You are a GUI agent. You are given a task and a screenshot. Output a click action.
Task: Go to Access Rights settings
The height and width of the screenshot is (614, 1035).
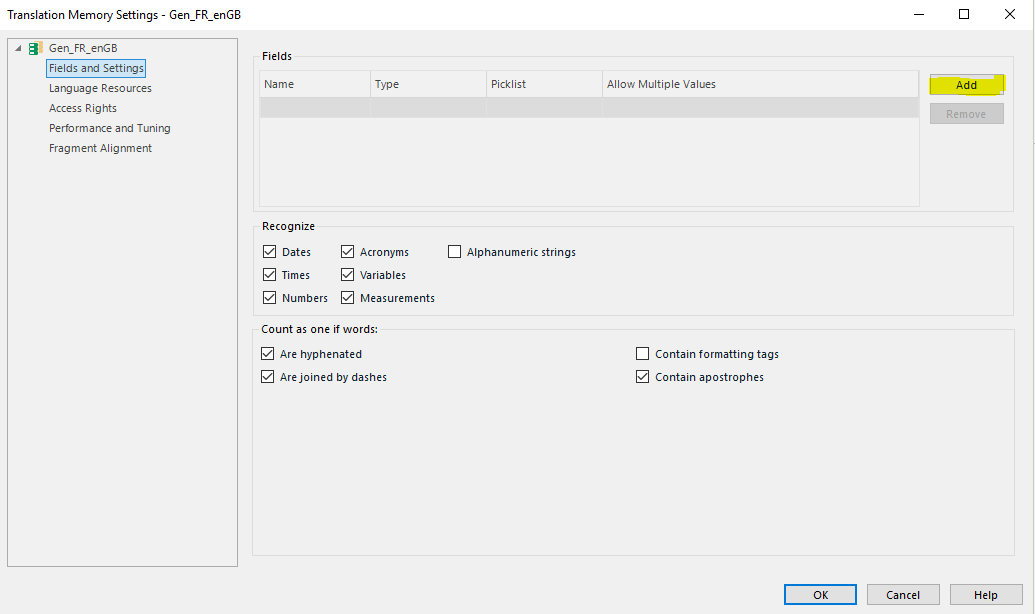[83, 108]
